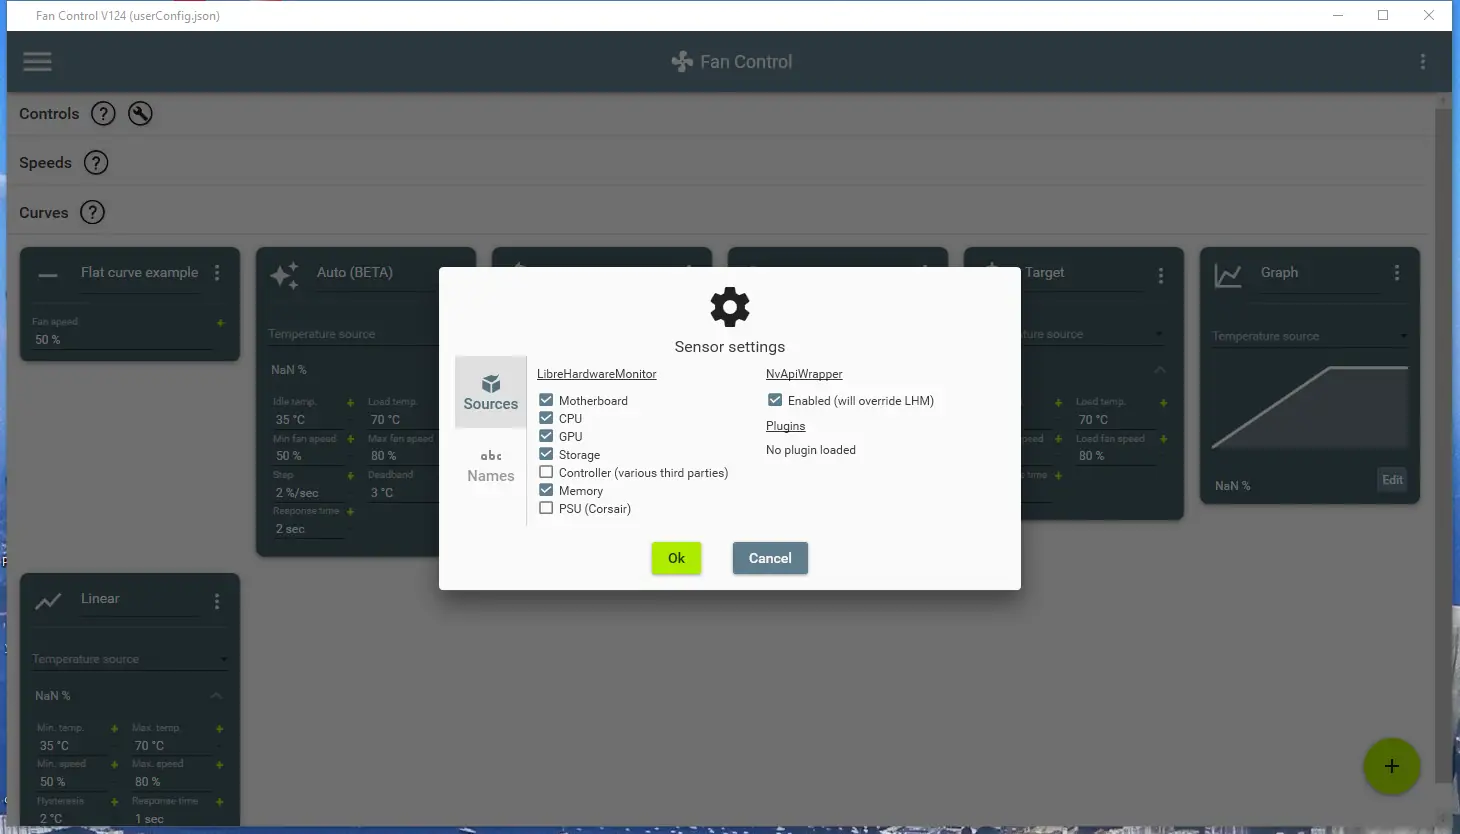Click the plus icon beside Auto Idle temp.
The width and height of the screenshot is (1460, 834).
(x=350, y=403)
